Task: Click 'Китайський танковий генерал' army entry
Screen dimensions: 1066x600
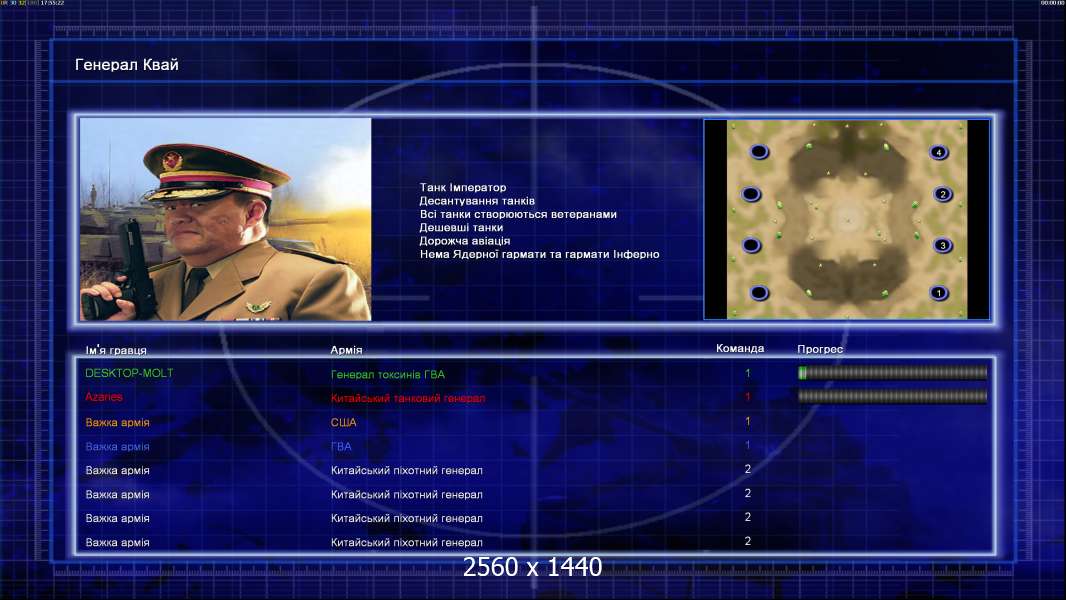Action: click(408, 398)
